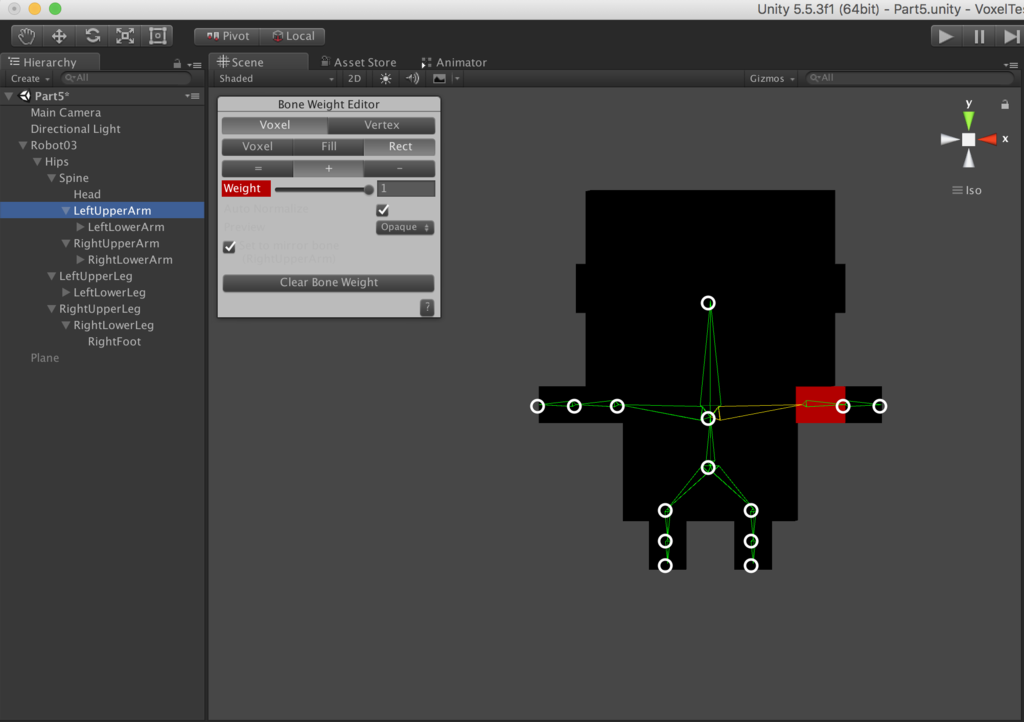Select the Move tool
Viewport: 1024px width, 722px height.
(x=59, y=36)
